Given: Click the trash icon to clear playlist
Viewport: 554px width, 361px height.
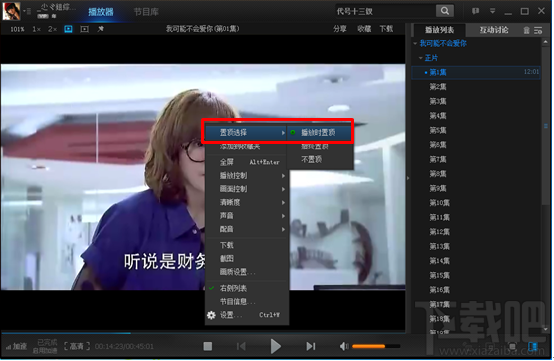Looking at the screenshot, I should (526, 30).
